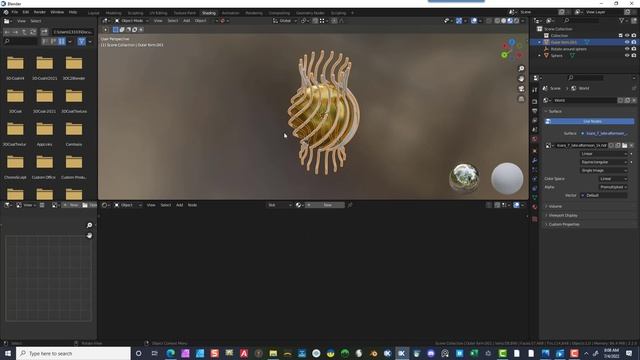Click the open image folder icon in World panel
Screen dimensions: 640x360
(624, 145)
